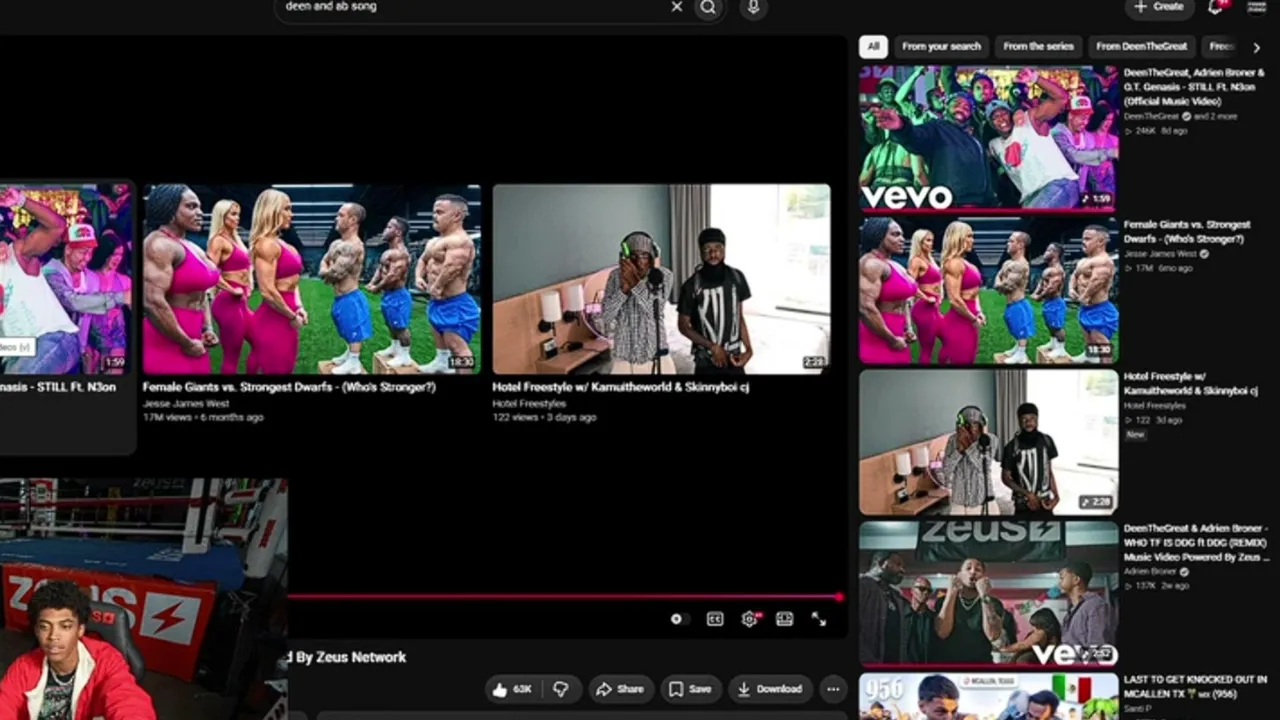Show more filter chips with the right chevron

pyautogui.click(x=1257, y=47)
